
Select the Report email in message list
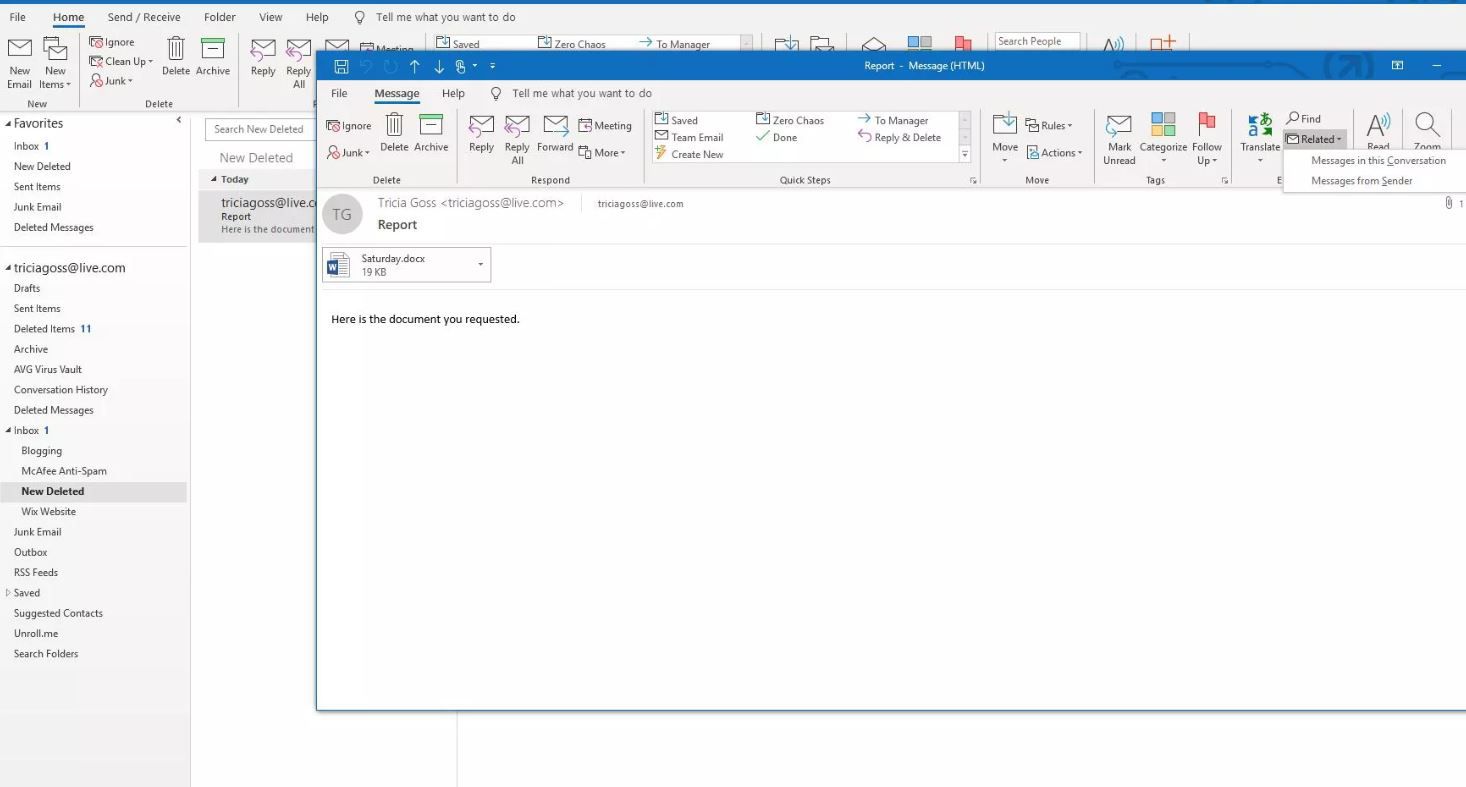(x=258, y=216)
